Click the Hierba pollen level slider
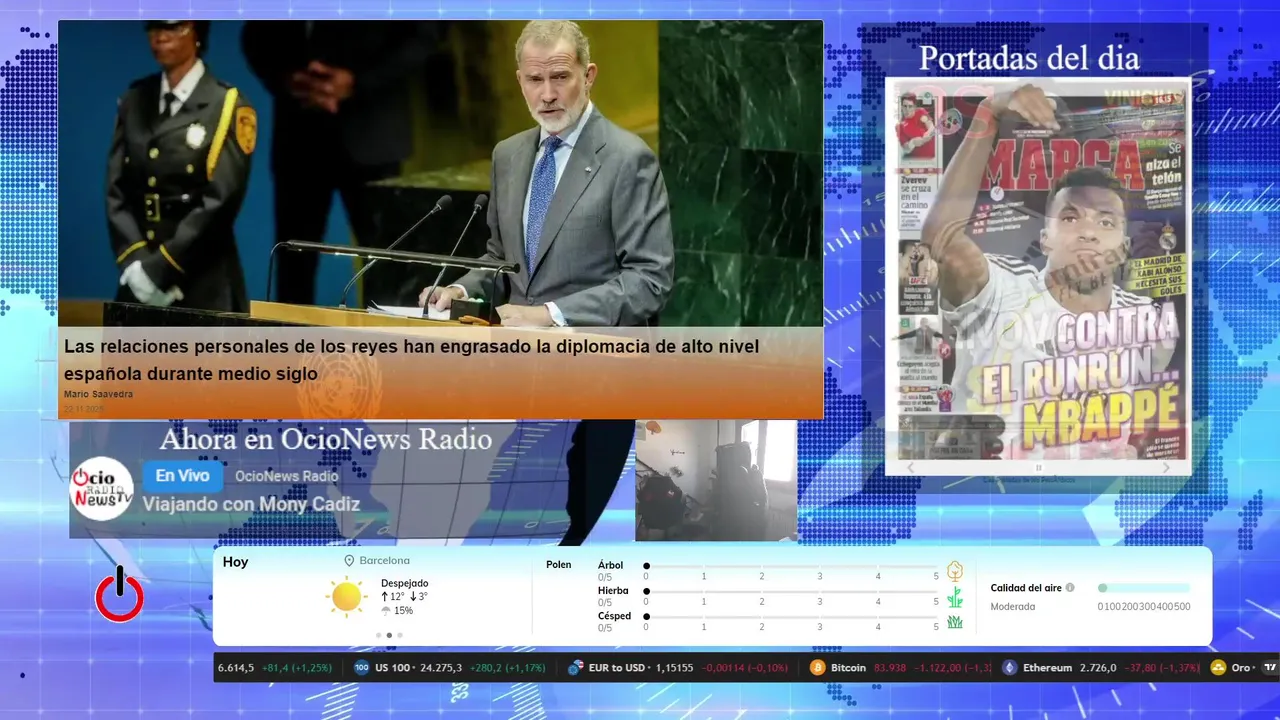1280x720 pixels. (x=791, y=592)
